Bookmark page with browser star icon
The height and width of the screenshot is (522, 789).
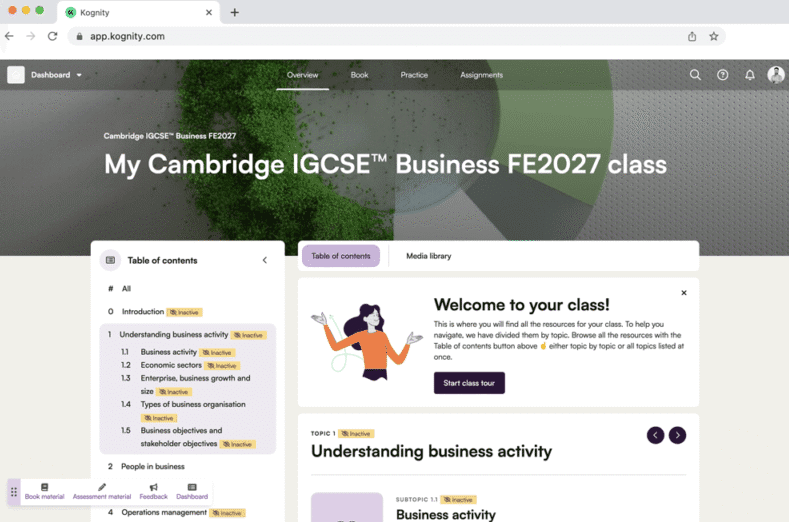point(714,36)
